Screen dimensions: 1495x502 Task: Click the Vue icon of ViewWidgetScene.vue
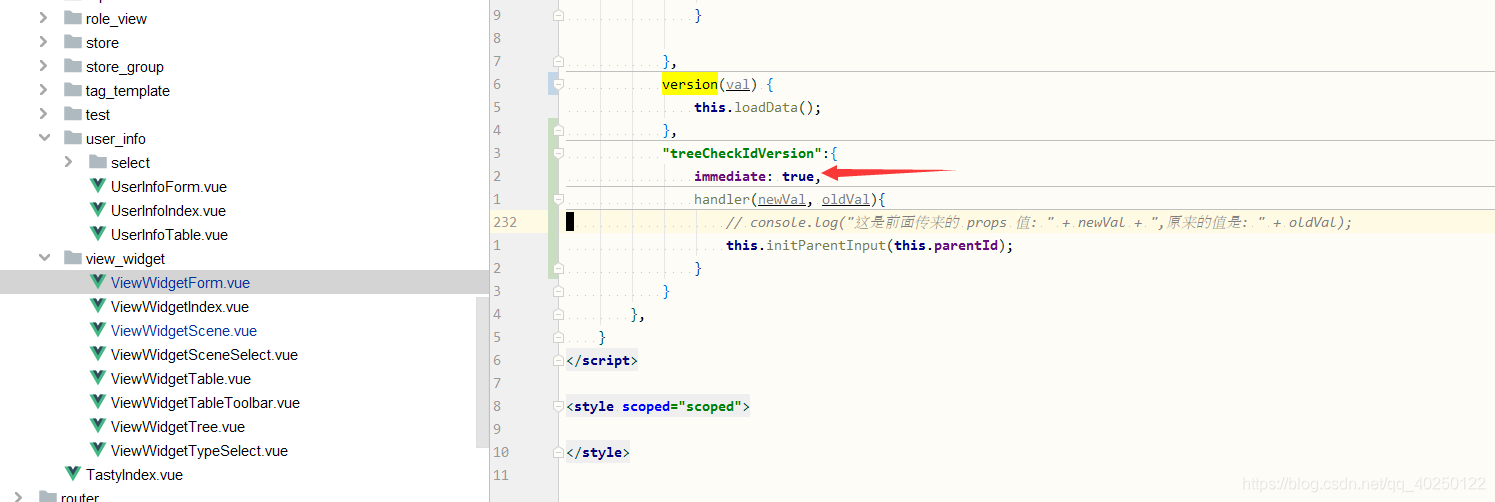[98, 330]
